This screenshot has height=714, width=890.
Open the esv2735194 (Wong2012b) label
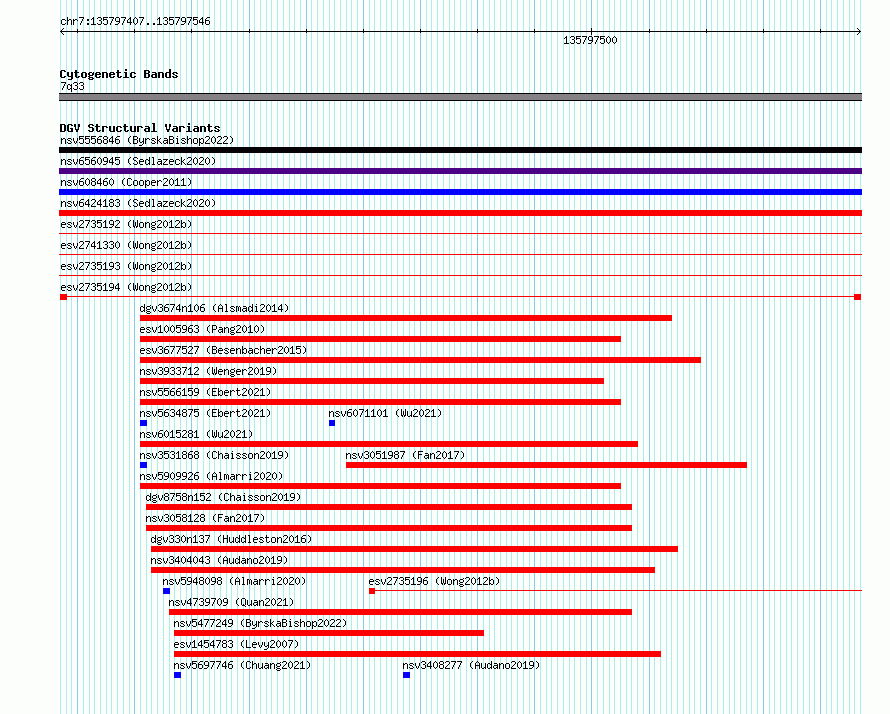(126, 287)
